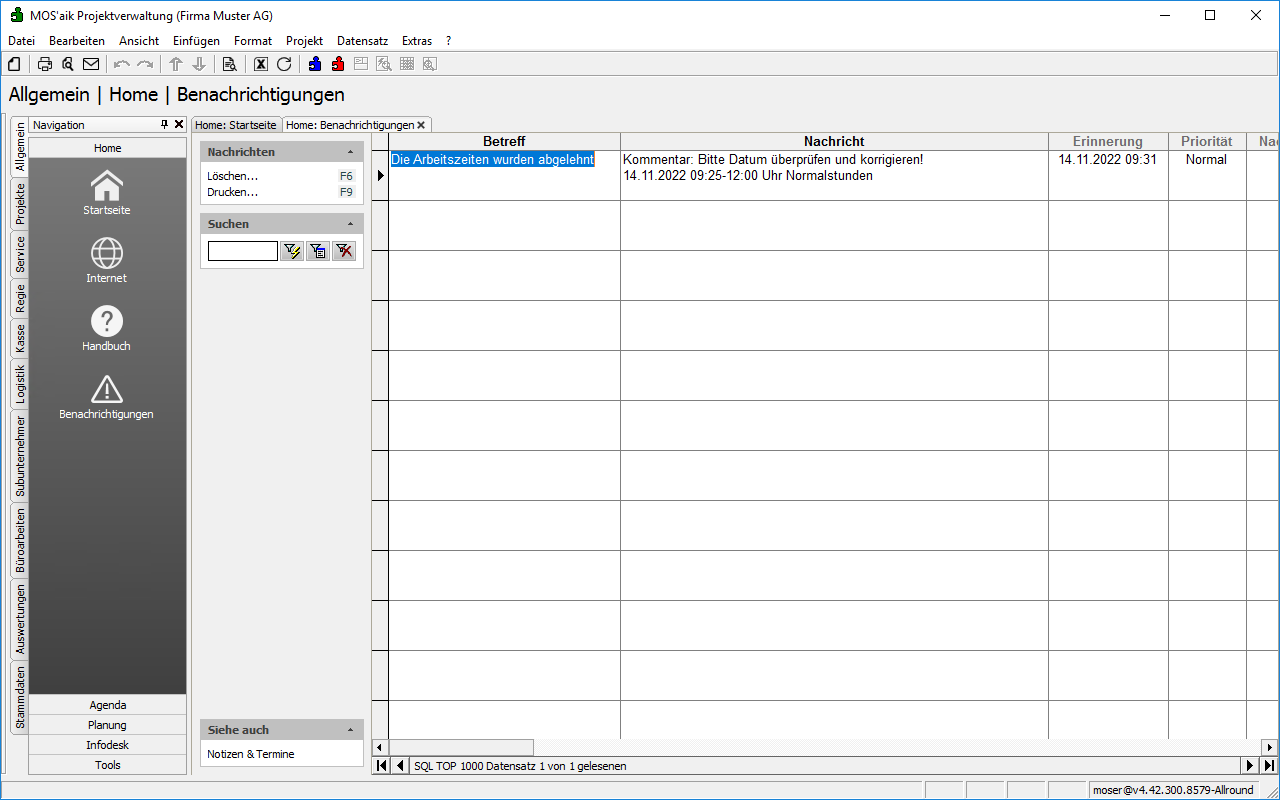1280x800 pixels.
Task: Open the Datensatz menu
Action: 362,41
